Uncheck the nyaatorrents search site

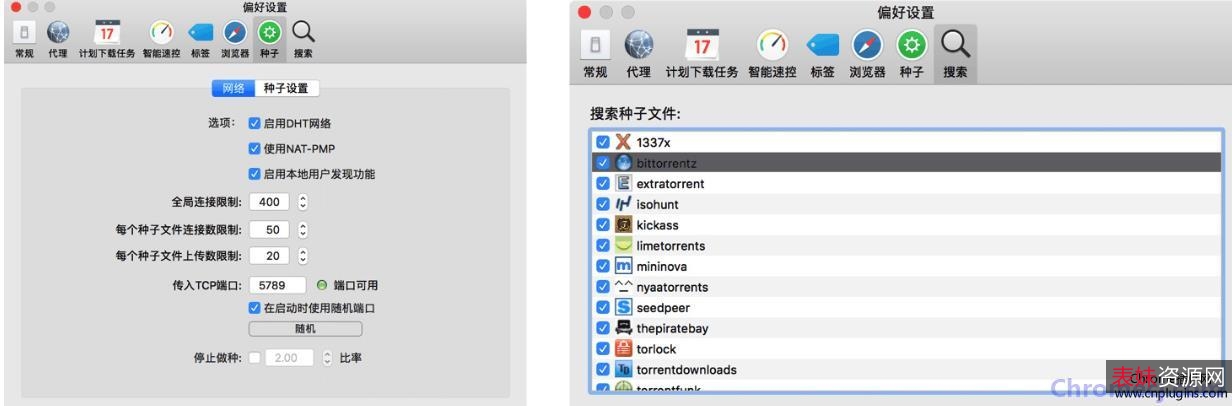coord(602,287)
